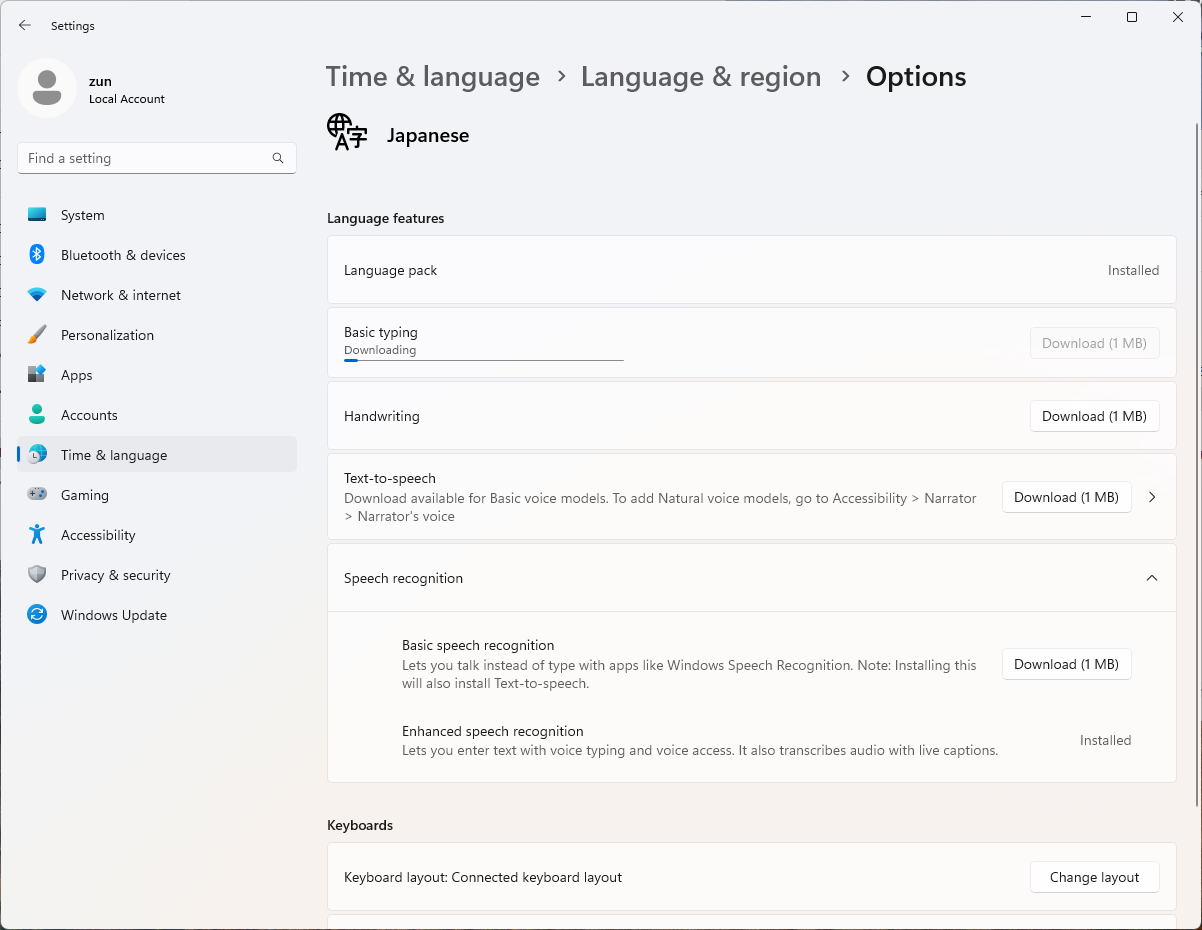
Task: Maximize the Settings window
Action: pos(1132,17)
